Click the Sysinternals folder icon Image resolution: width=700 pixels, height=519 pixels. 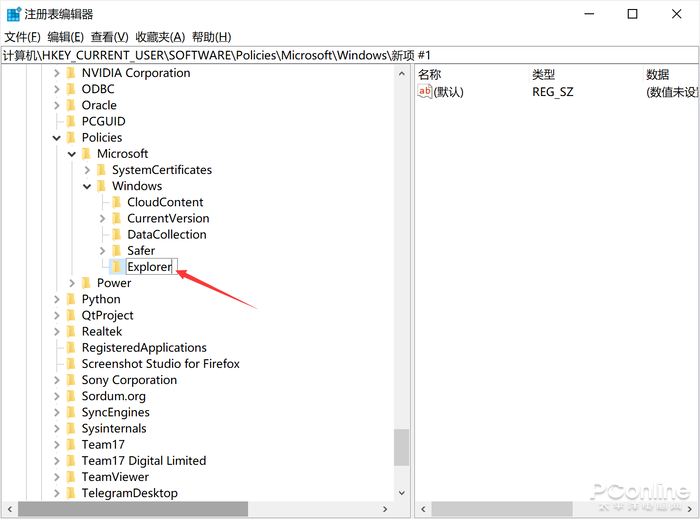click(71, 428)
